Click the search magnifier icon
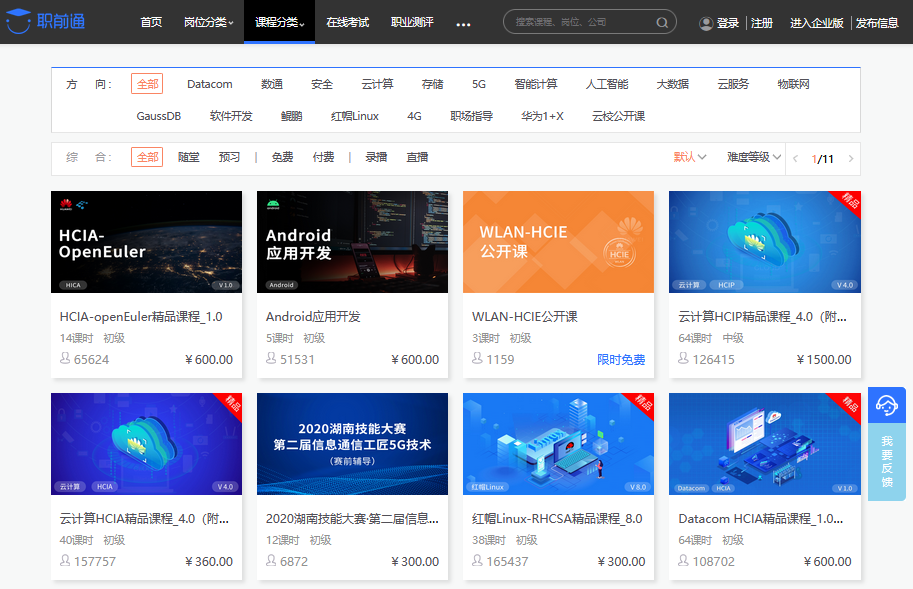Screen dimensions: 913x589 point(662,23)
